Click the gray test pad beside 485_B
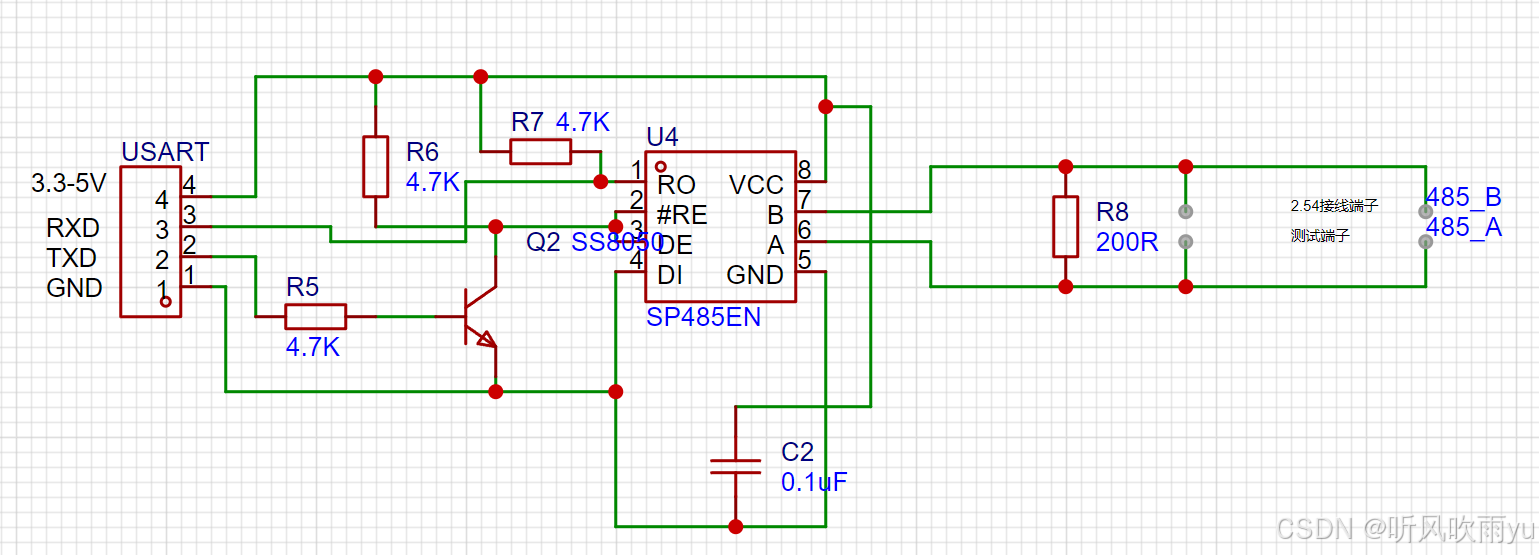The height and width of the screenshot is (555, 1539). [x=1427, y=212]
